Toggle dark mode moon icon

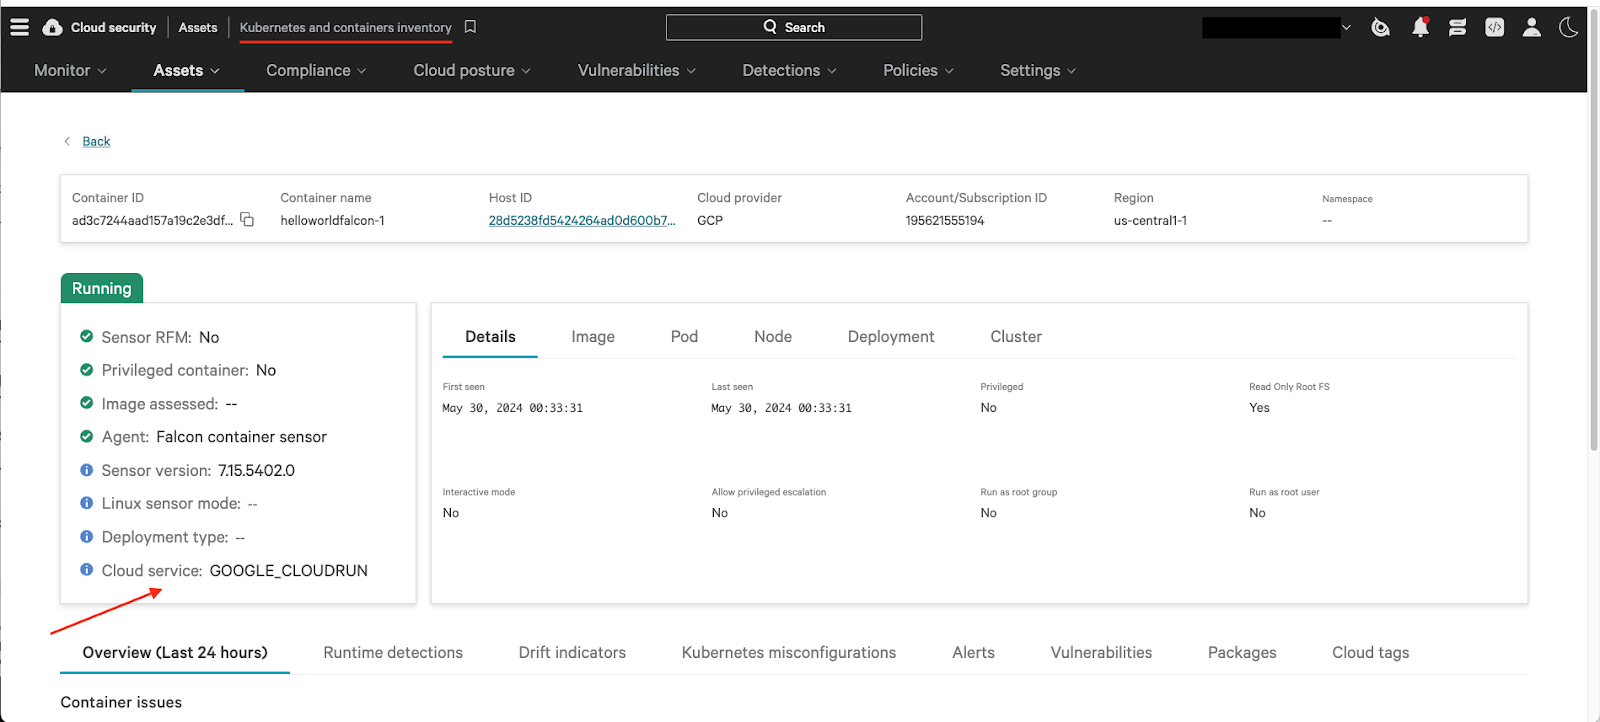(1568, 27)
